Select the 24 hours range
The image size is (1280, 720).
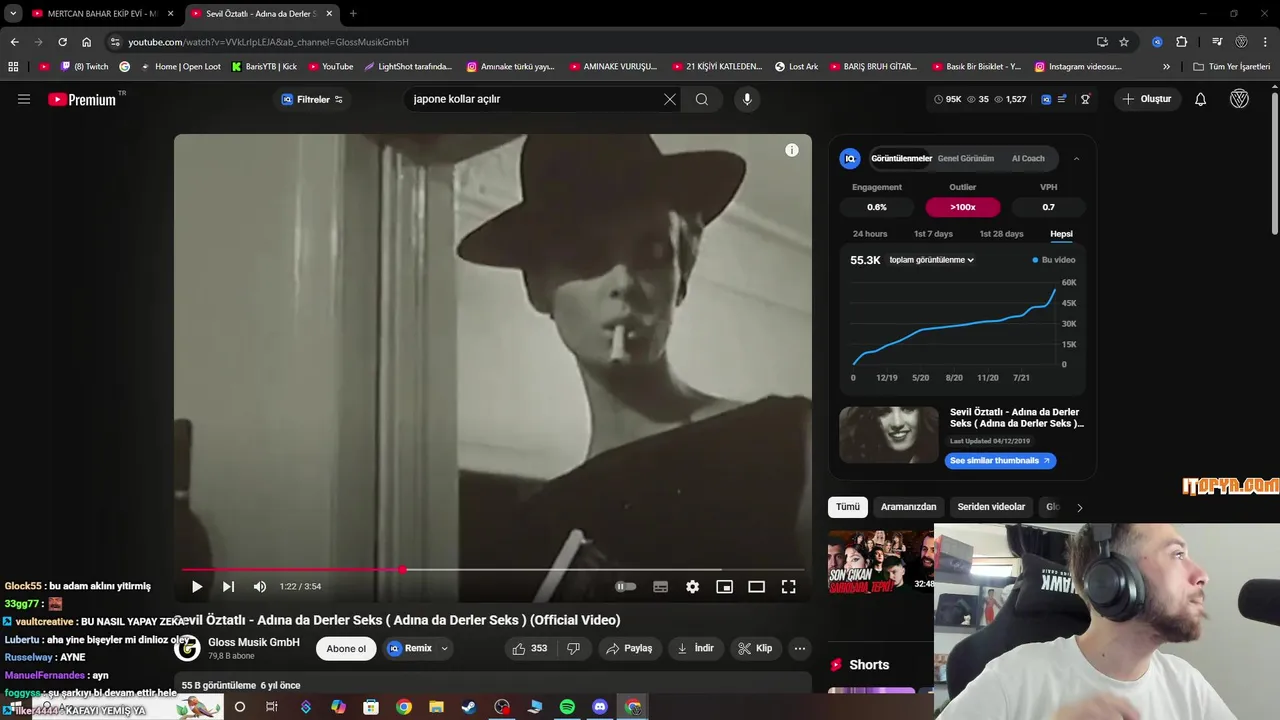(x=870, y=234)
